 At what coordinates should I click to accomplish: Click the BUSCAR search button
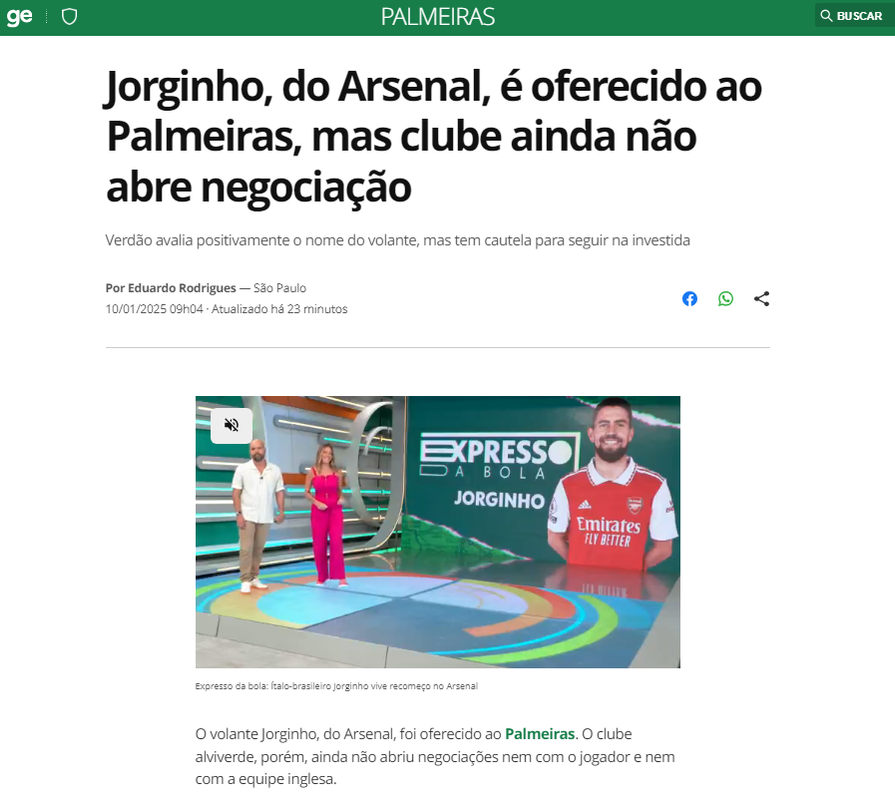click(x=852, y=16)
